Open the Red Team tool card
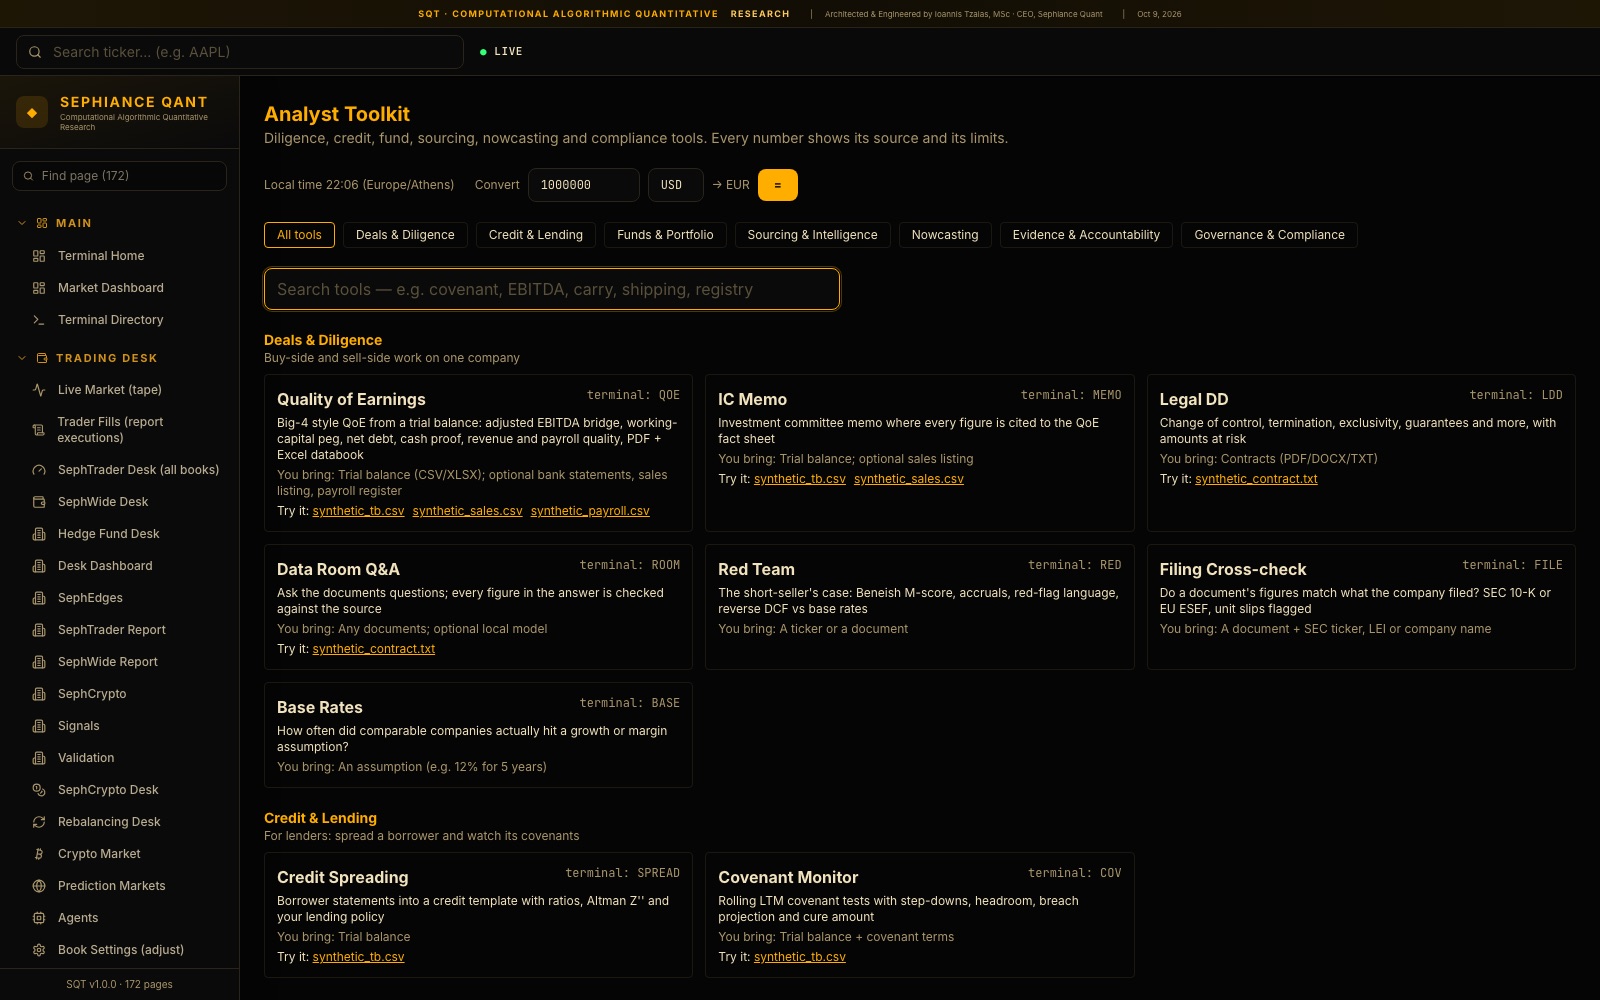Viewport: 1600px width, 1000px height. (x=920, y=607)
